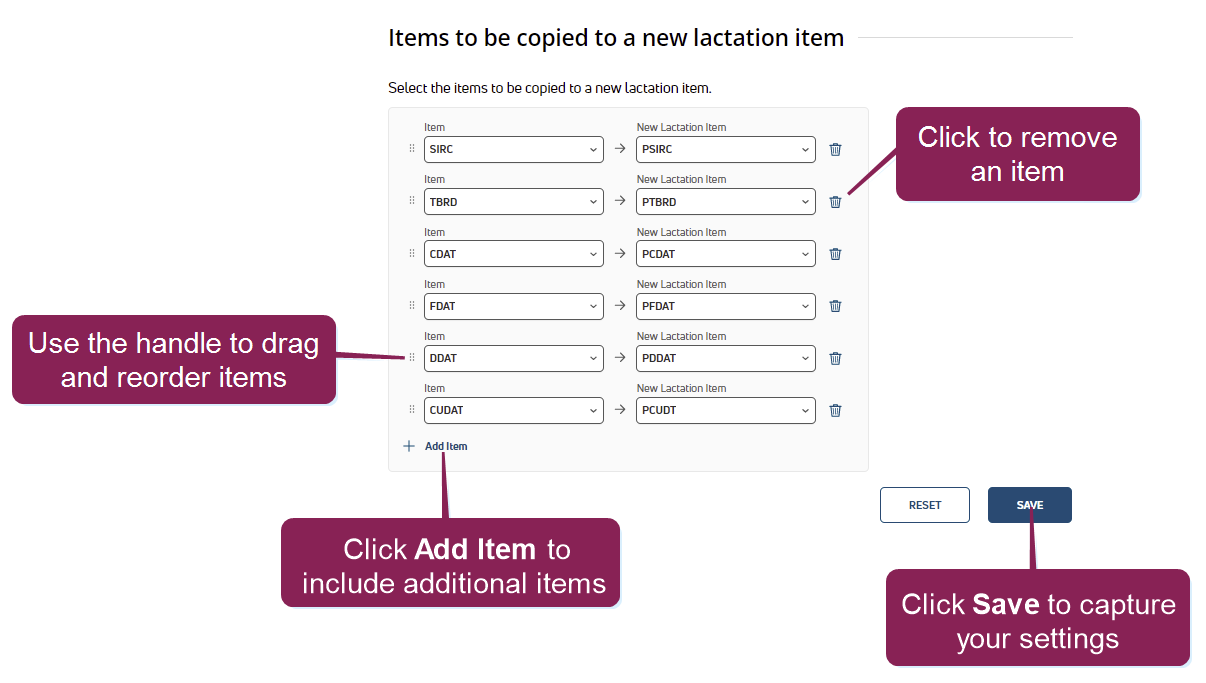Screen dimensions: 1206x683
Task: Click the Add Item link
Action: (446, 446)
